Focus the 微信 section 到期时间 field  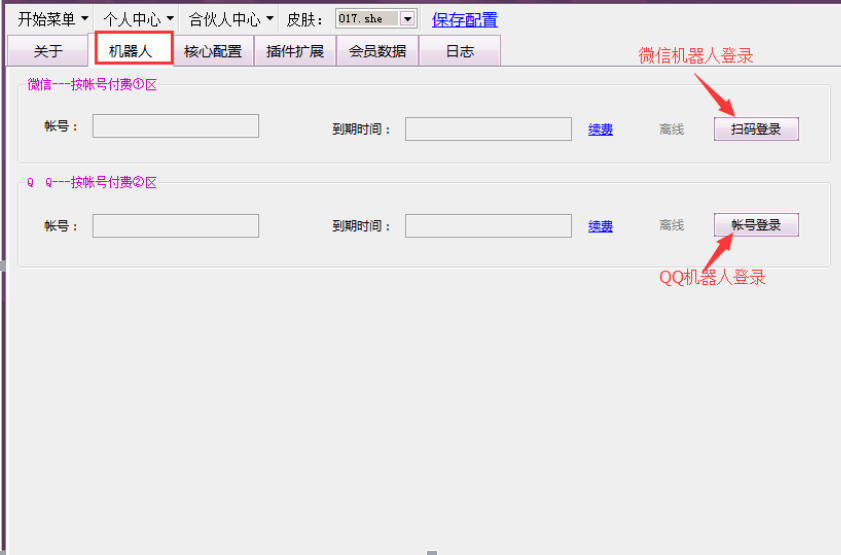tap(488, 129)
